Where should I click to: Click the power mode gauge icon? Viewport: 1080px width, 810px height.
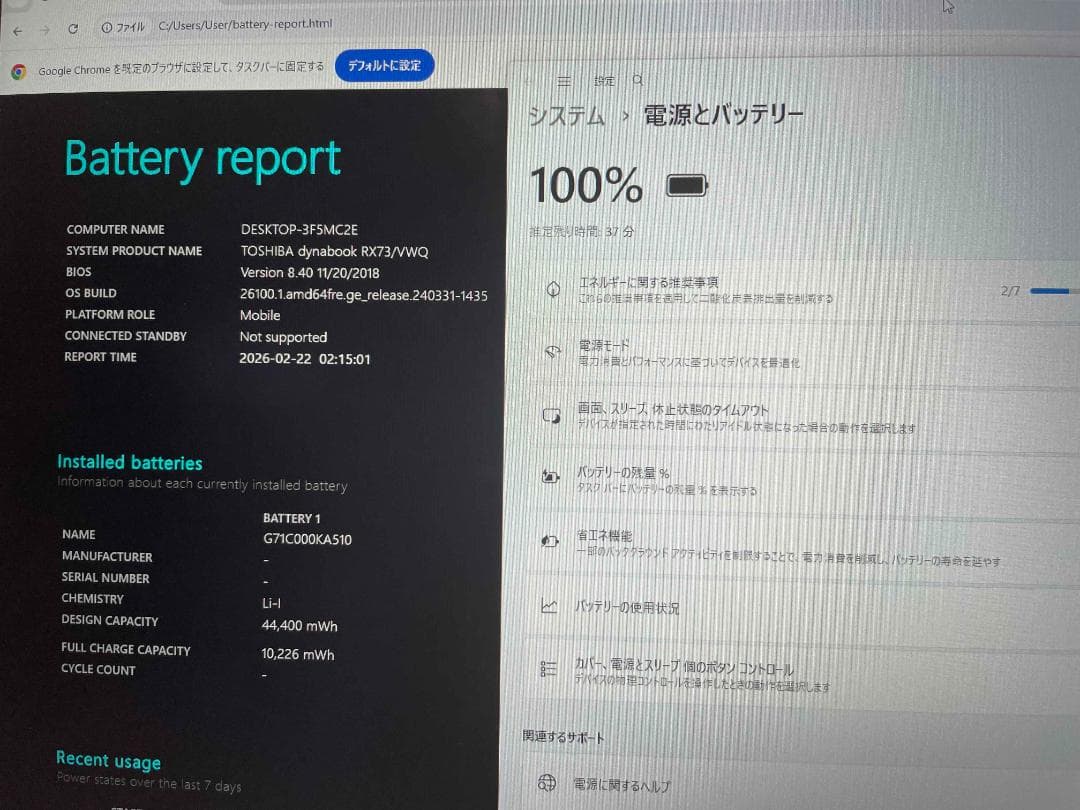(552, 352)
